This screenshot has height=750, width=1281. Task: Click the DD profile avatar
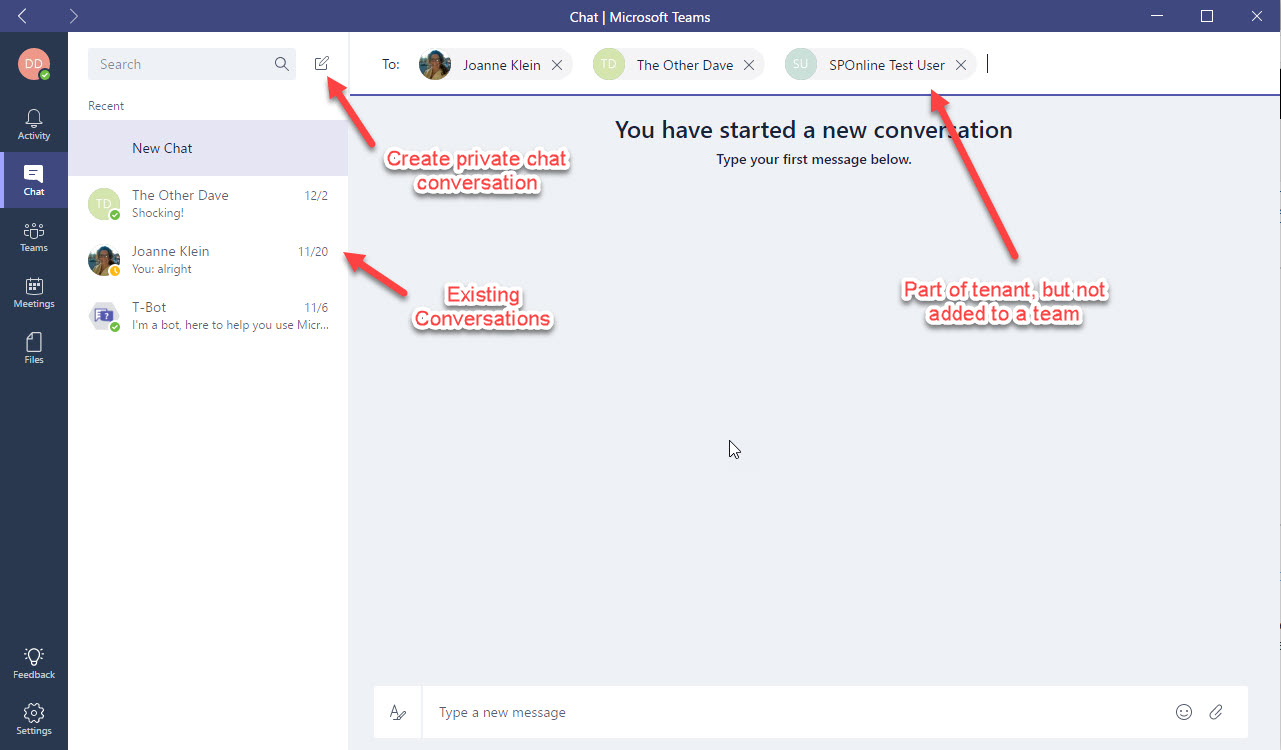34,64
